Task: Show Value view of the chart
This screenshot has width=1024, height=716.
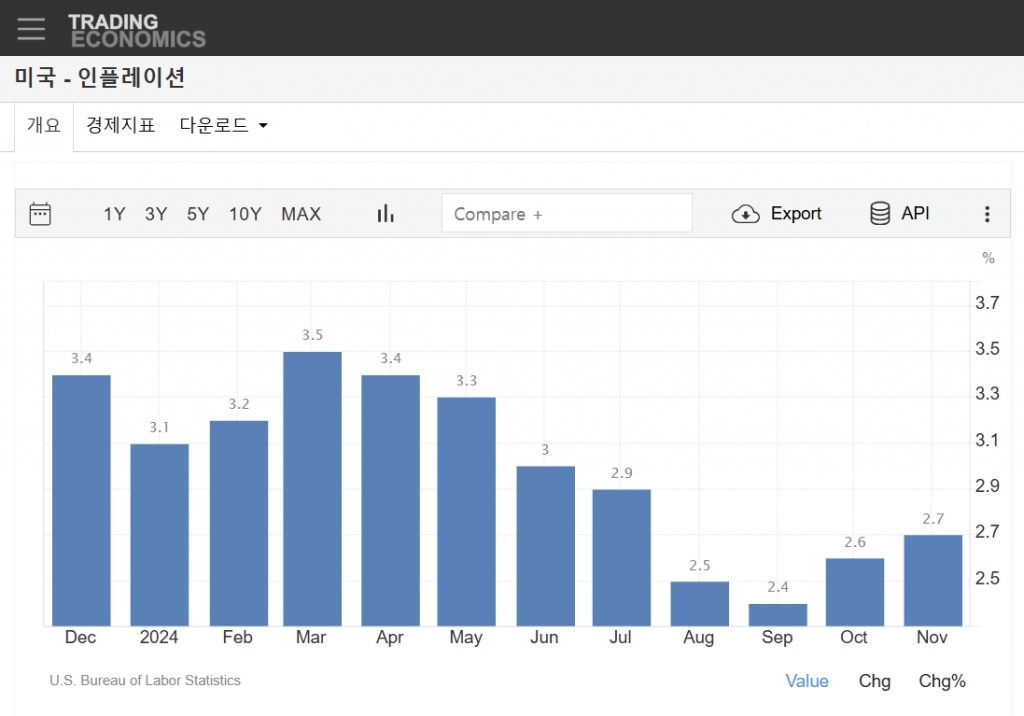Action: pos(806,681)
